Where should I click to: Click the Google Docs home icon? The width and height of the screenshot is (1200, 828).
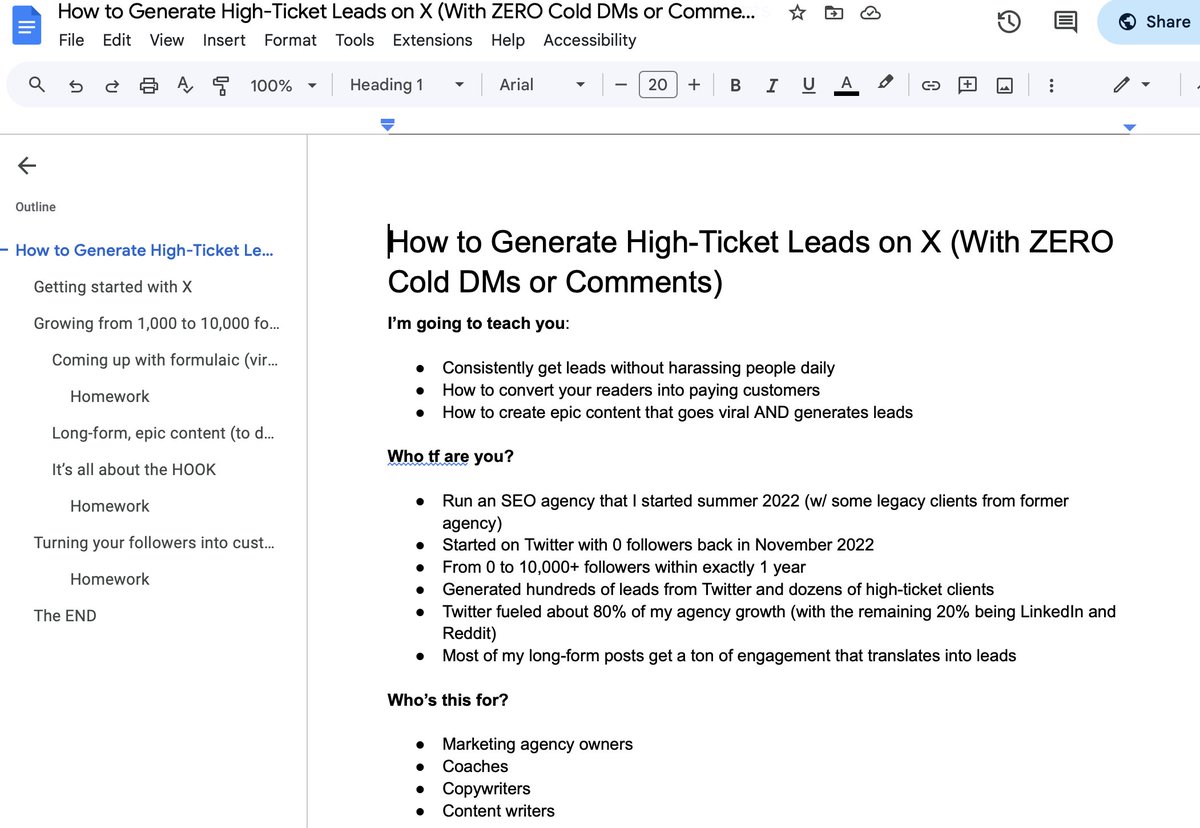26,25
